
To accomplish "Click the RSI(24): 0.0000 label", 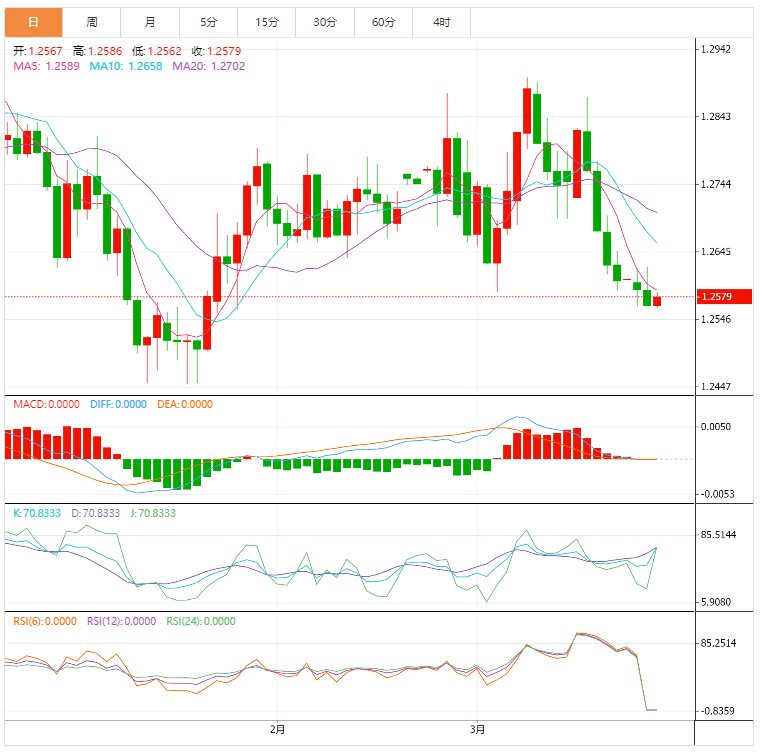I will point(201,622).
